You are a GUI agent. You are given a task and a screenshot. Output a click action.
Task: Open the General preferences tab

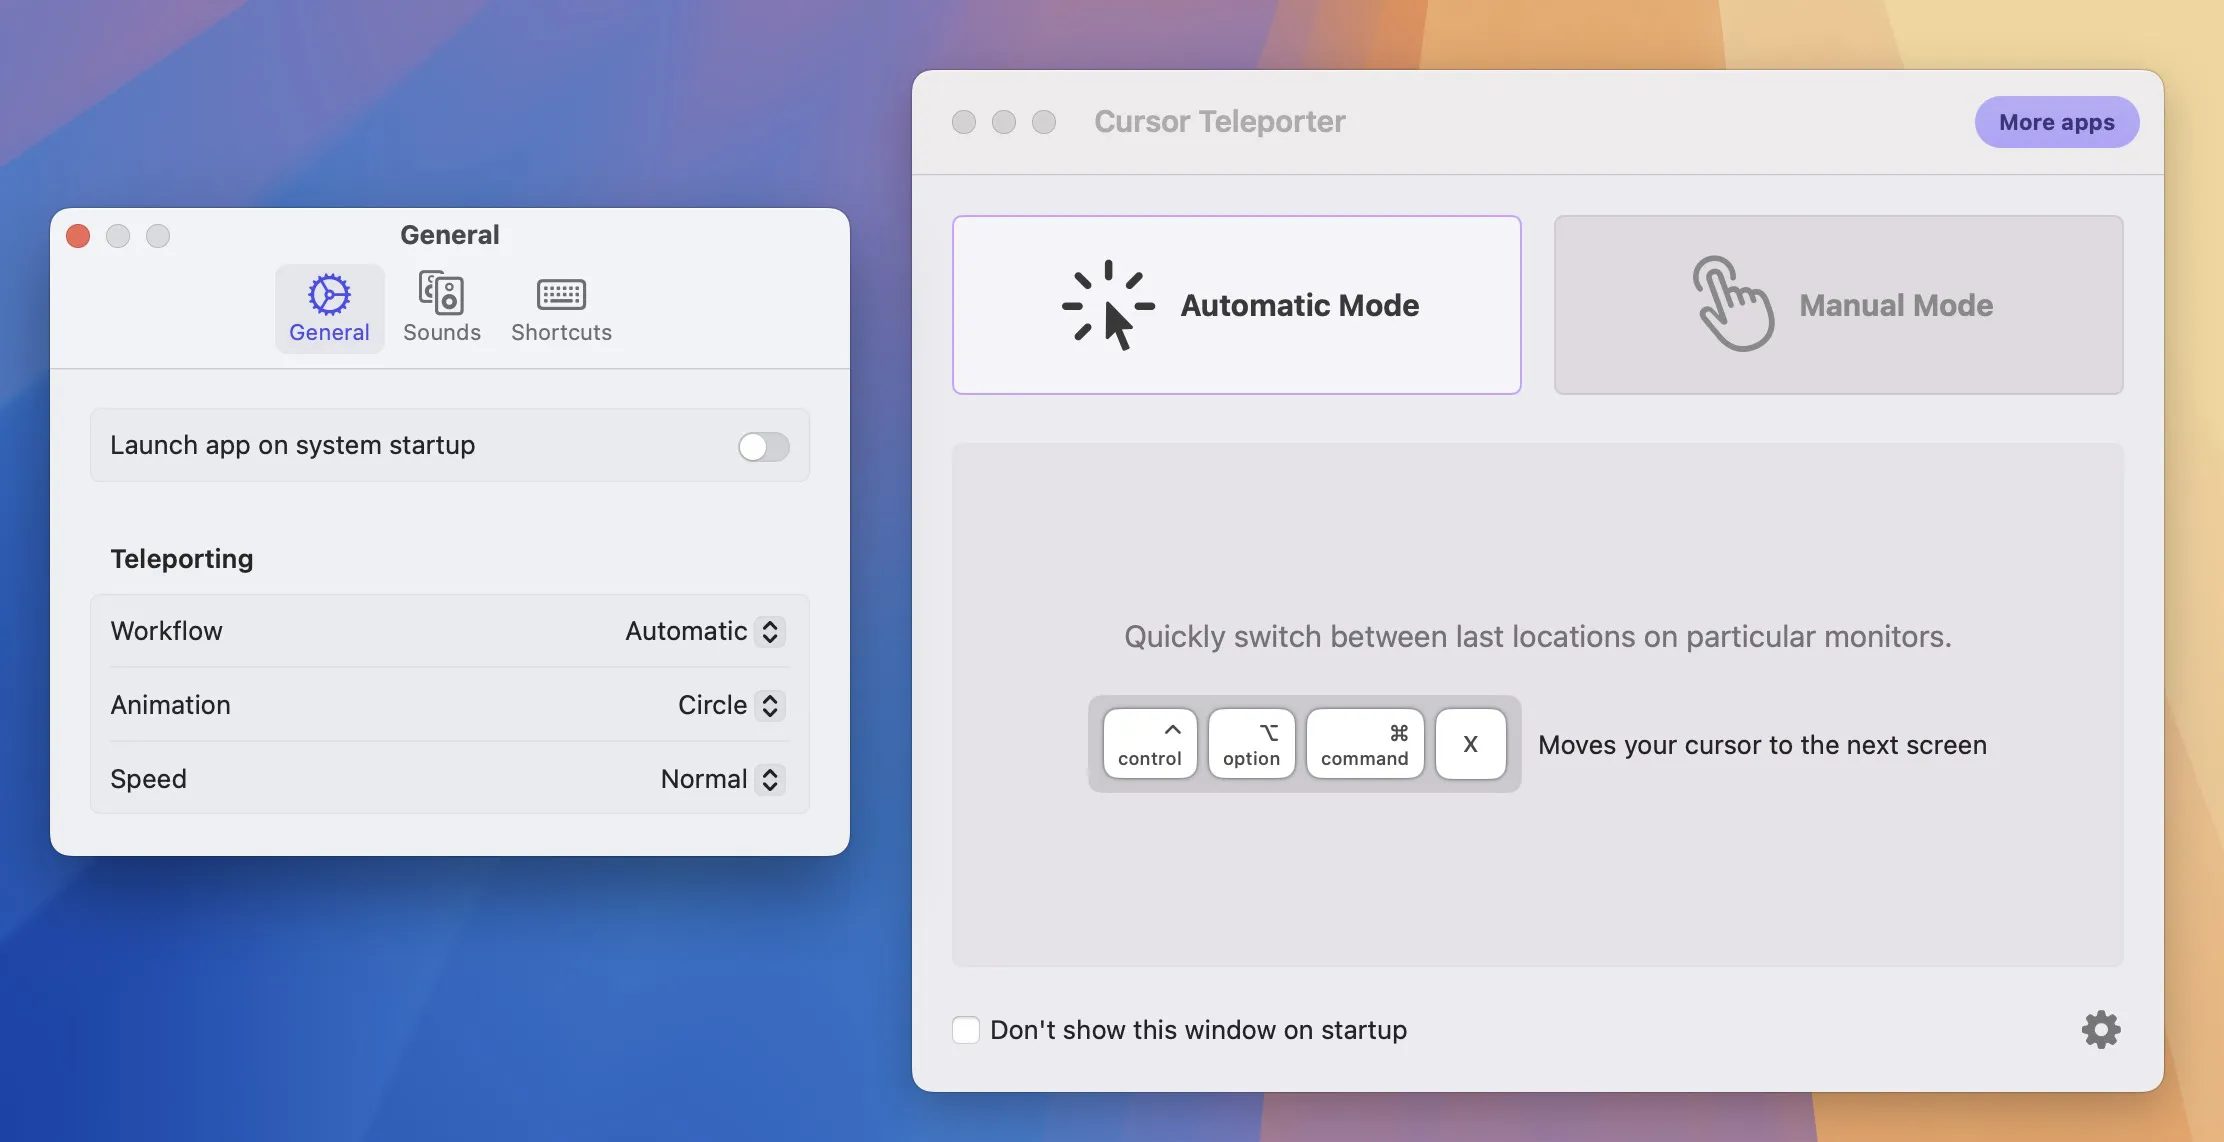pyautogui.click(x=329, y=308)
